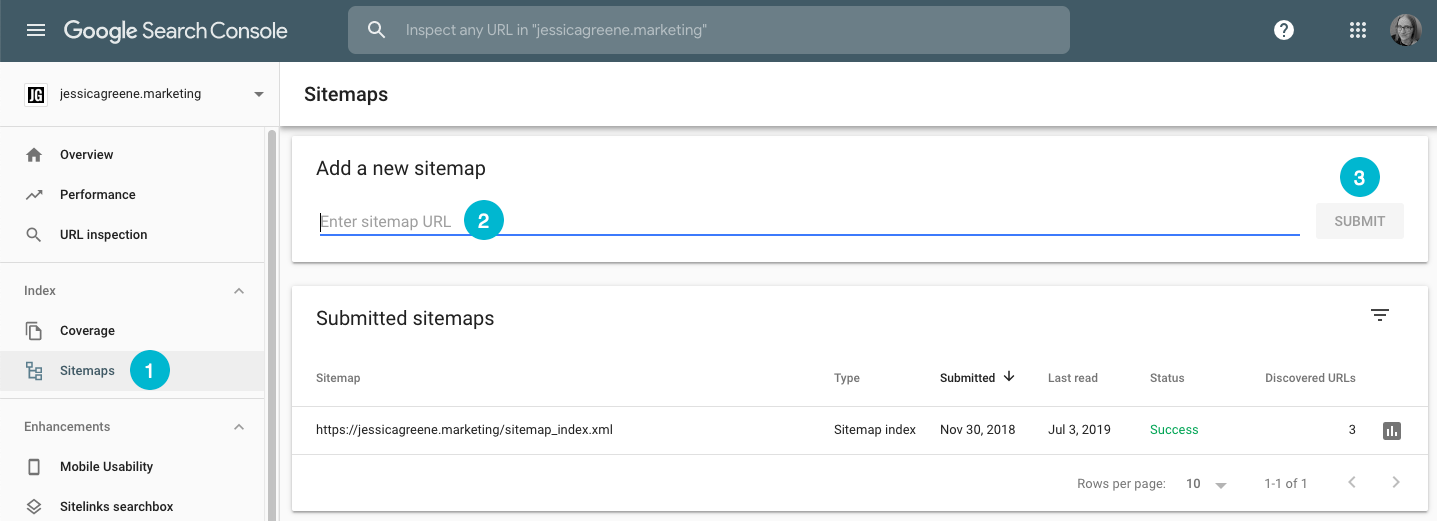Sort by Submitted column arrow
Image resolution: width=1437 pixels, height=521 pixels.
point(1009,377)
